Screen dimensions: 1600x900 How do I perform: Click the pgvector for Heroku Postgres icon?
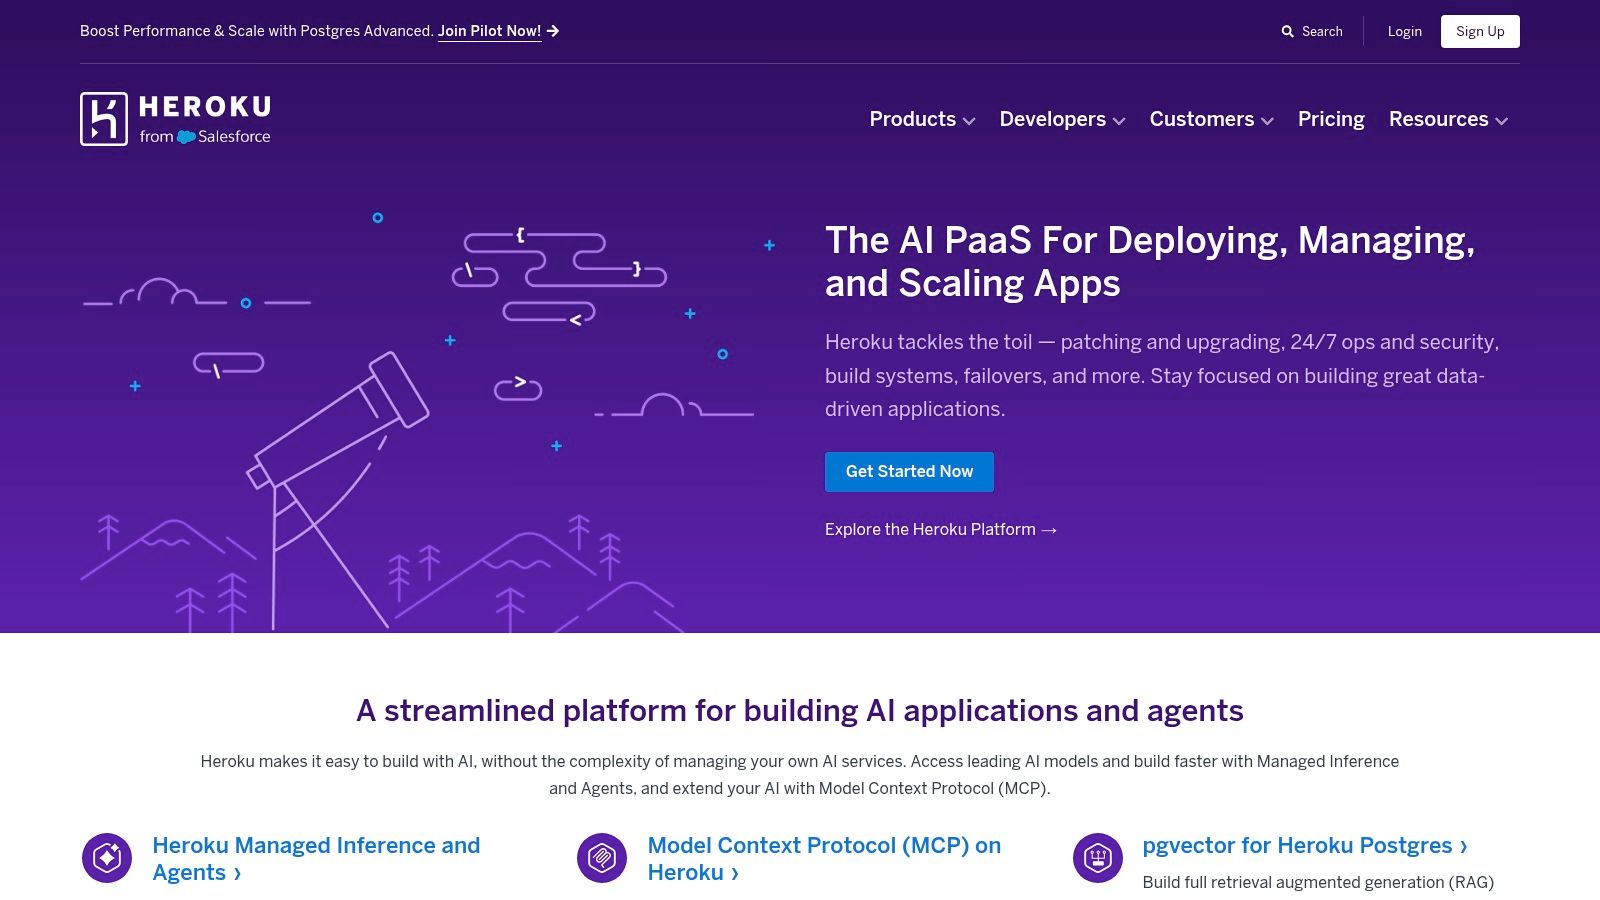[x=1097, y=858]
